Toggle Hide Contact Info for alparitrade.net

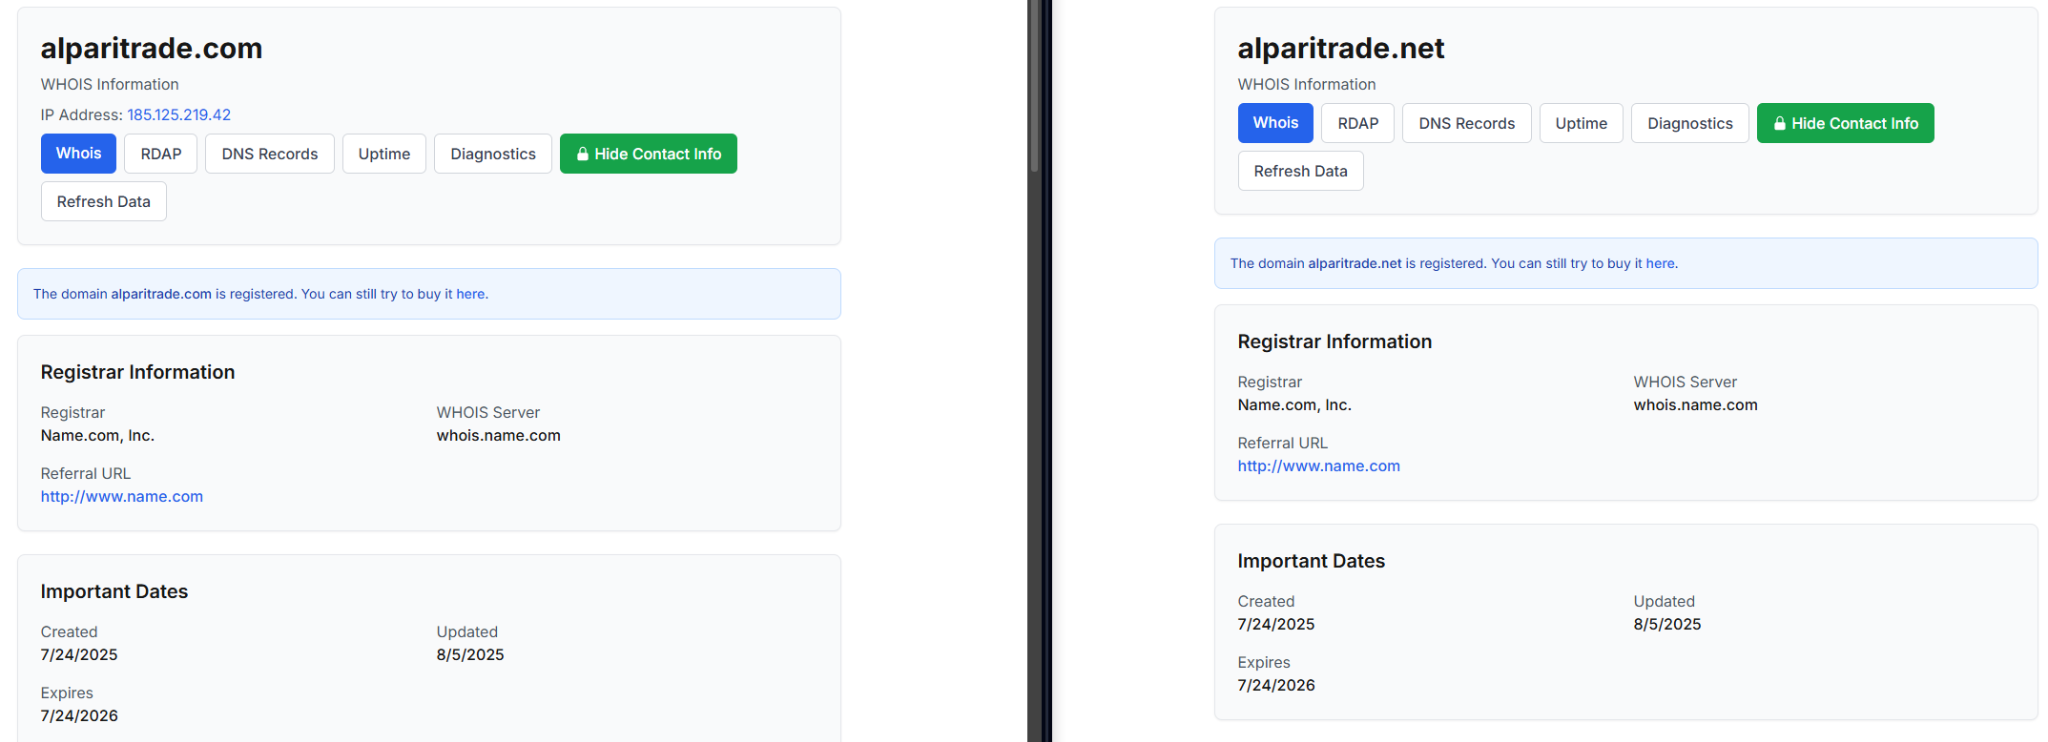1844,123
